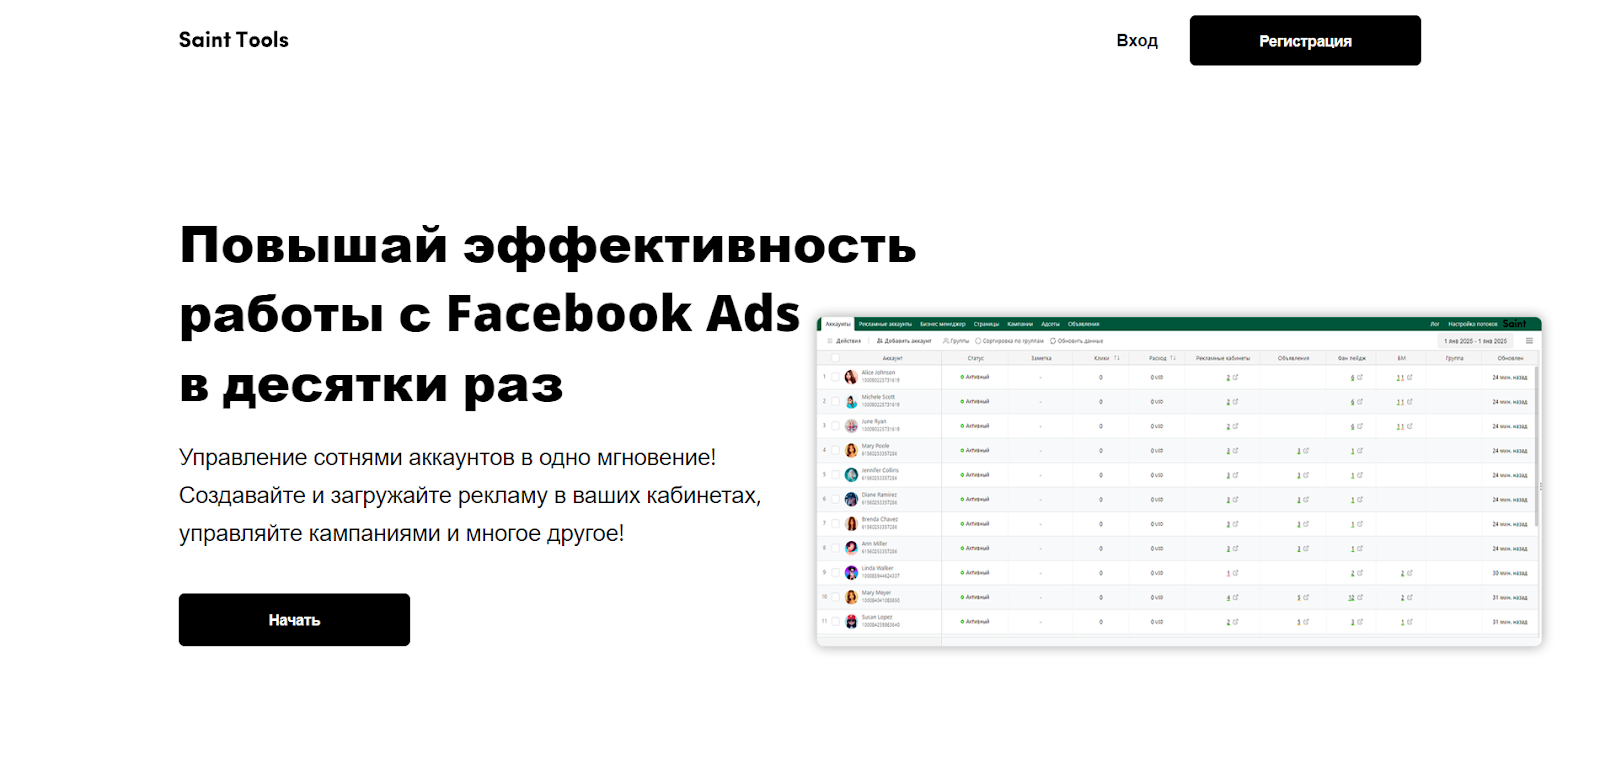This screenshot has height=766, width=1600.
Task: Open the Бизнес менеджер tab
Action: point(943,324)
